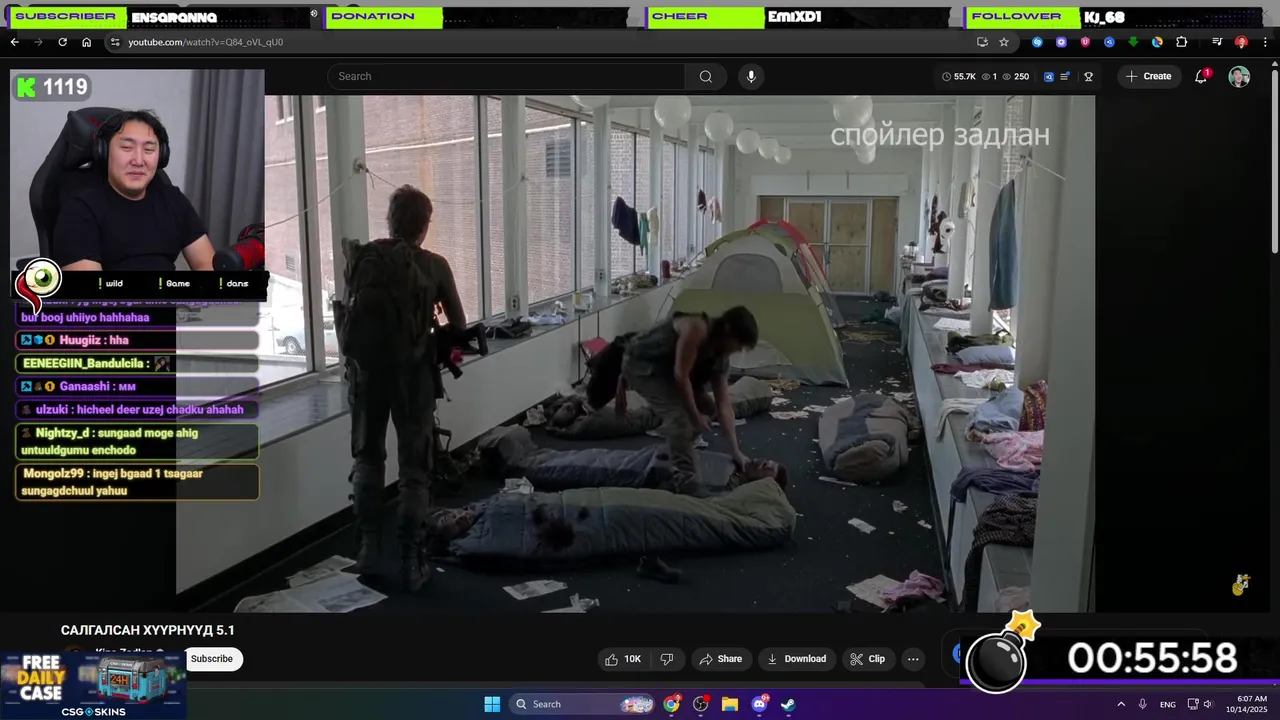This screenshot has width=1280, height=720.
Task: Expand hidden system tray icons
Action: pyautogui.click(x=1120, y=704)
